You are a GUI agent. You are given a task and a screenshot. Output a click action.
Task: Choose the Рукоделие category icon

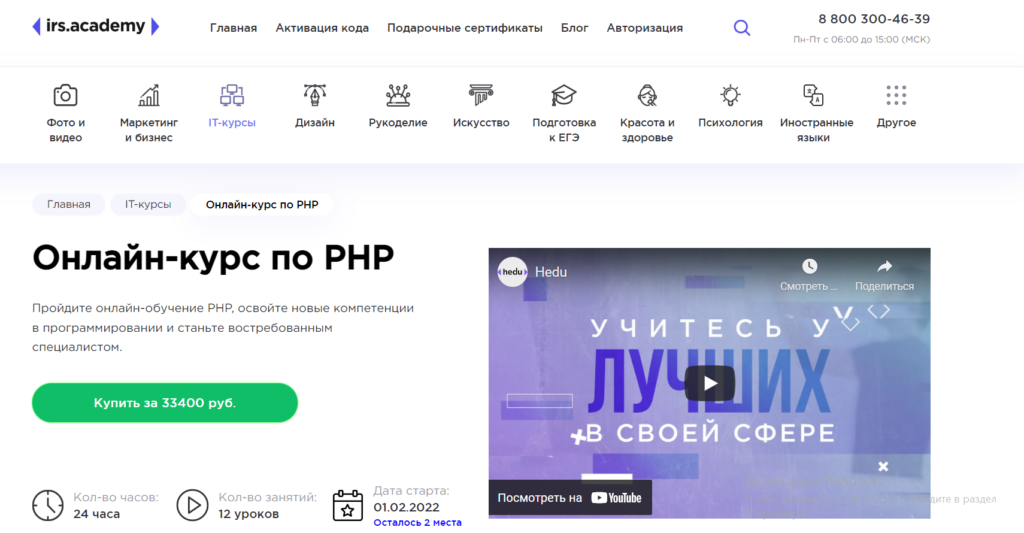tap(398, 95)
